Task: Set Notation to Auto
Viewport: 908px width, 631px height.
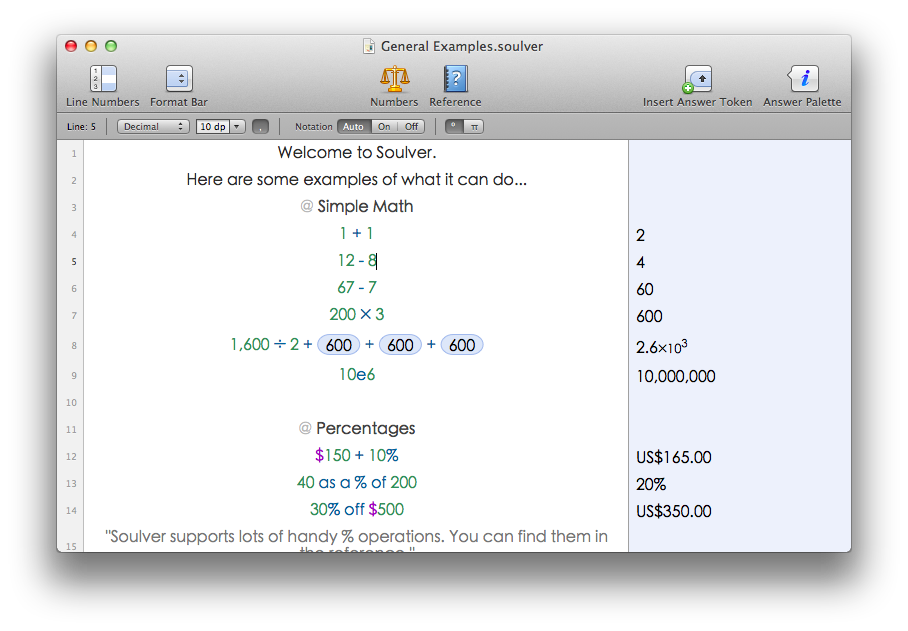Action: 354,127
